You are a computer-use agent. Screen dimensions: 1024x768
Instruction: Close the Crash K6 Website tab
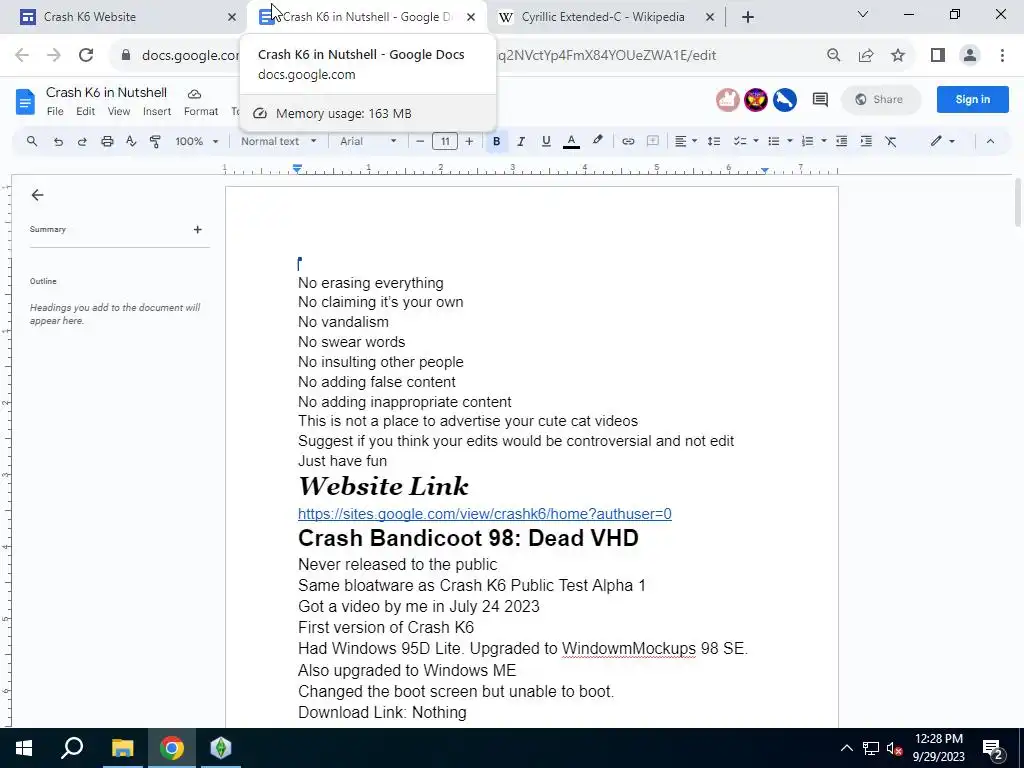pyautogui.click(x=232, y=17)
